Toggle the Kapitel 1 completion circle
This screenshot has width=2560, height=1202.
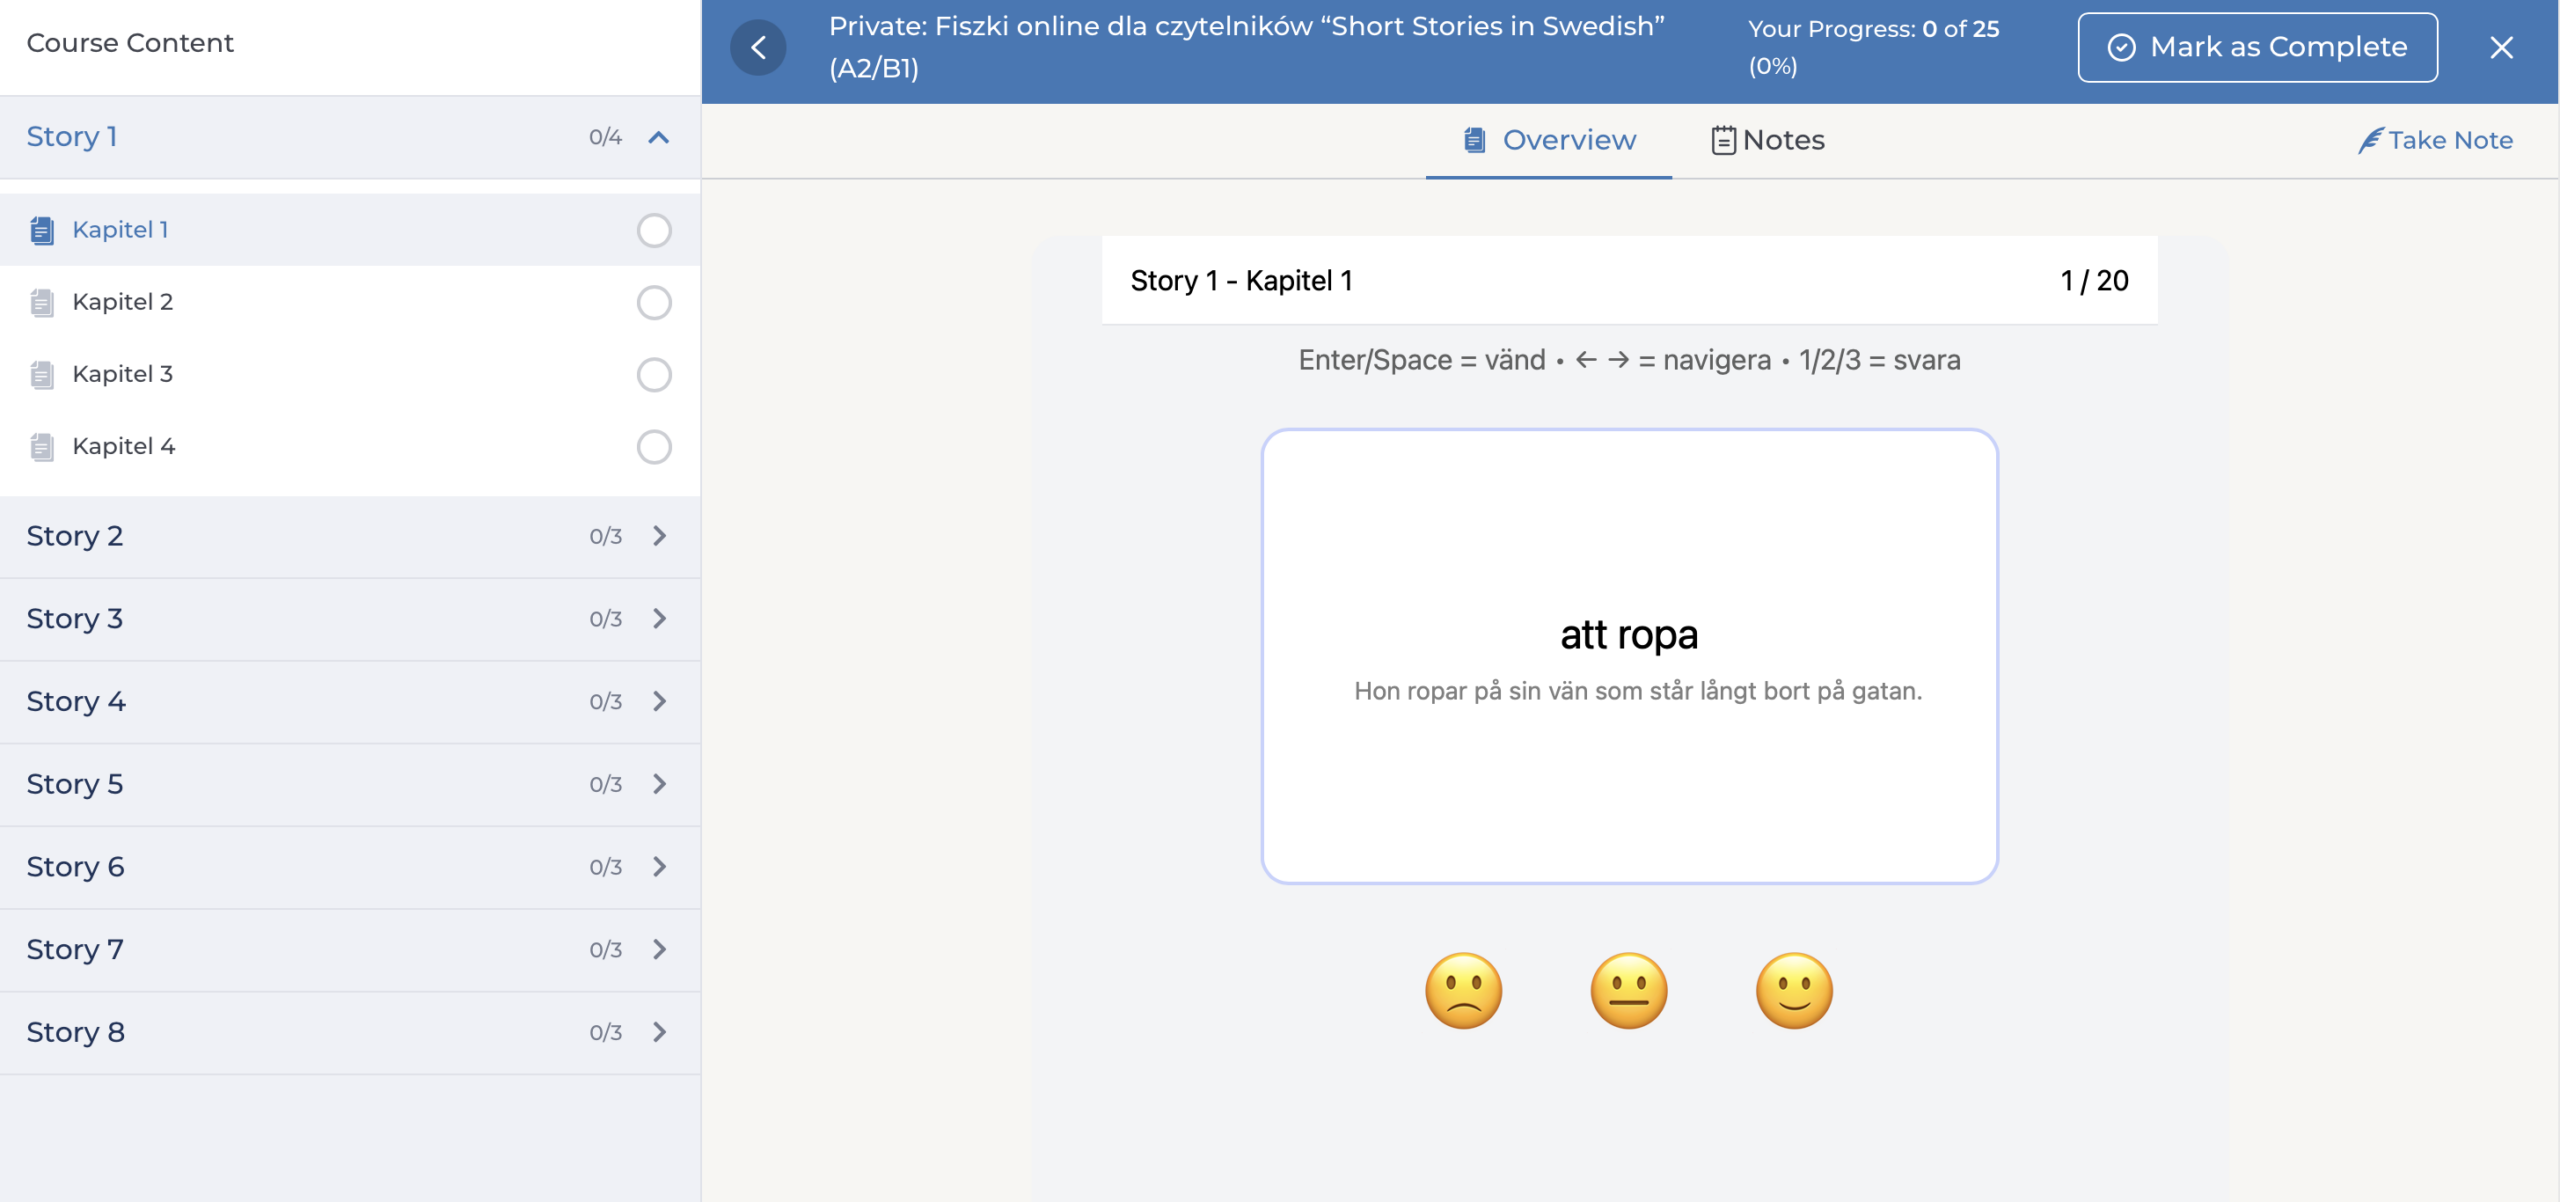point(654,230)
